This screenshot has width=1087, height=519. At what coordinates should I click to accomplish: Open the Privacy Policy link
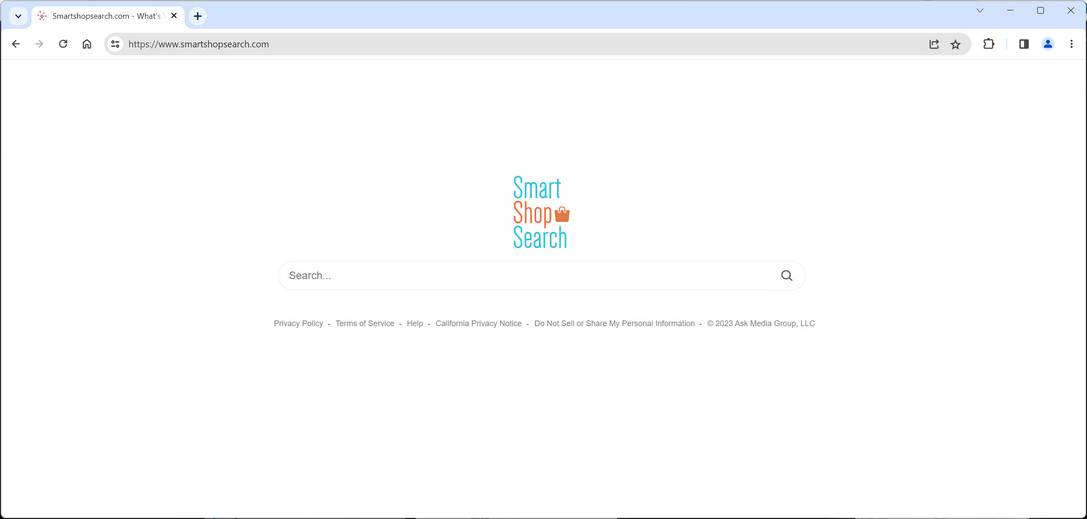(298, 324)
